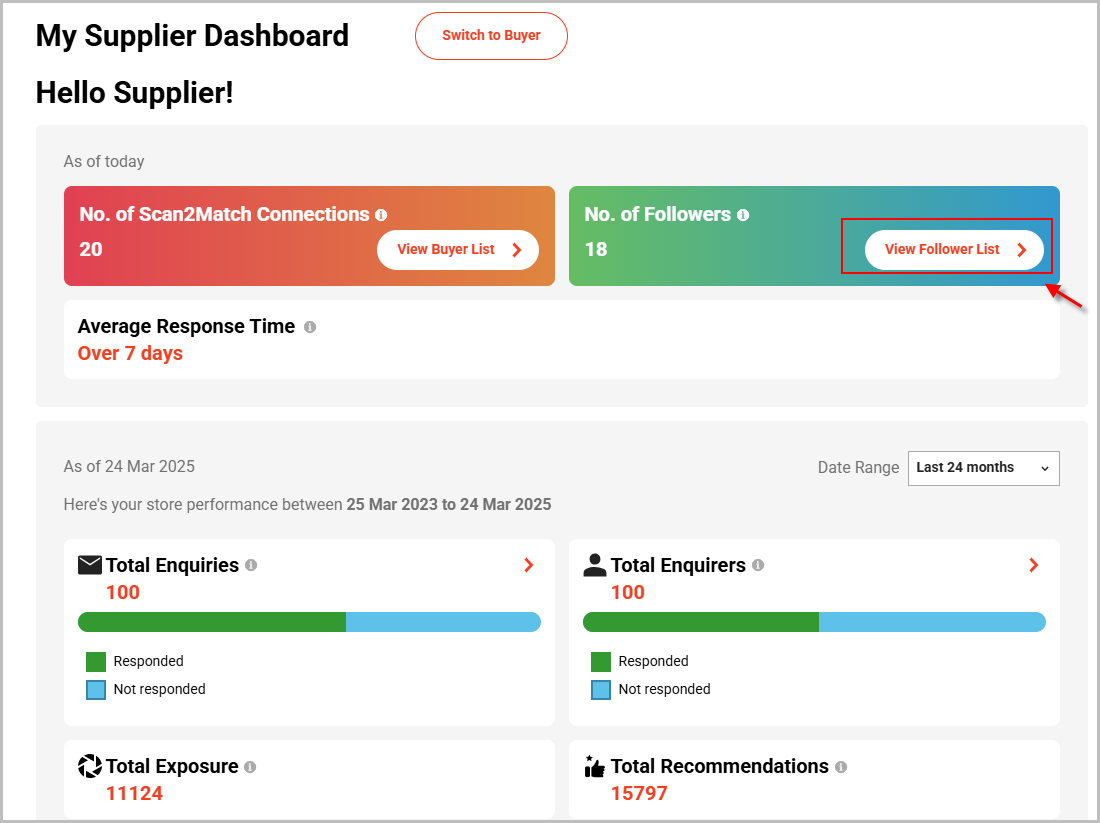This screenshot has height=823, width=1100.
Task: Click info icon beside Scan2Match Connections
Action: tap(381, 215)
